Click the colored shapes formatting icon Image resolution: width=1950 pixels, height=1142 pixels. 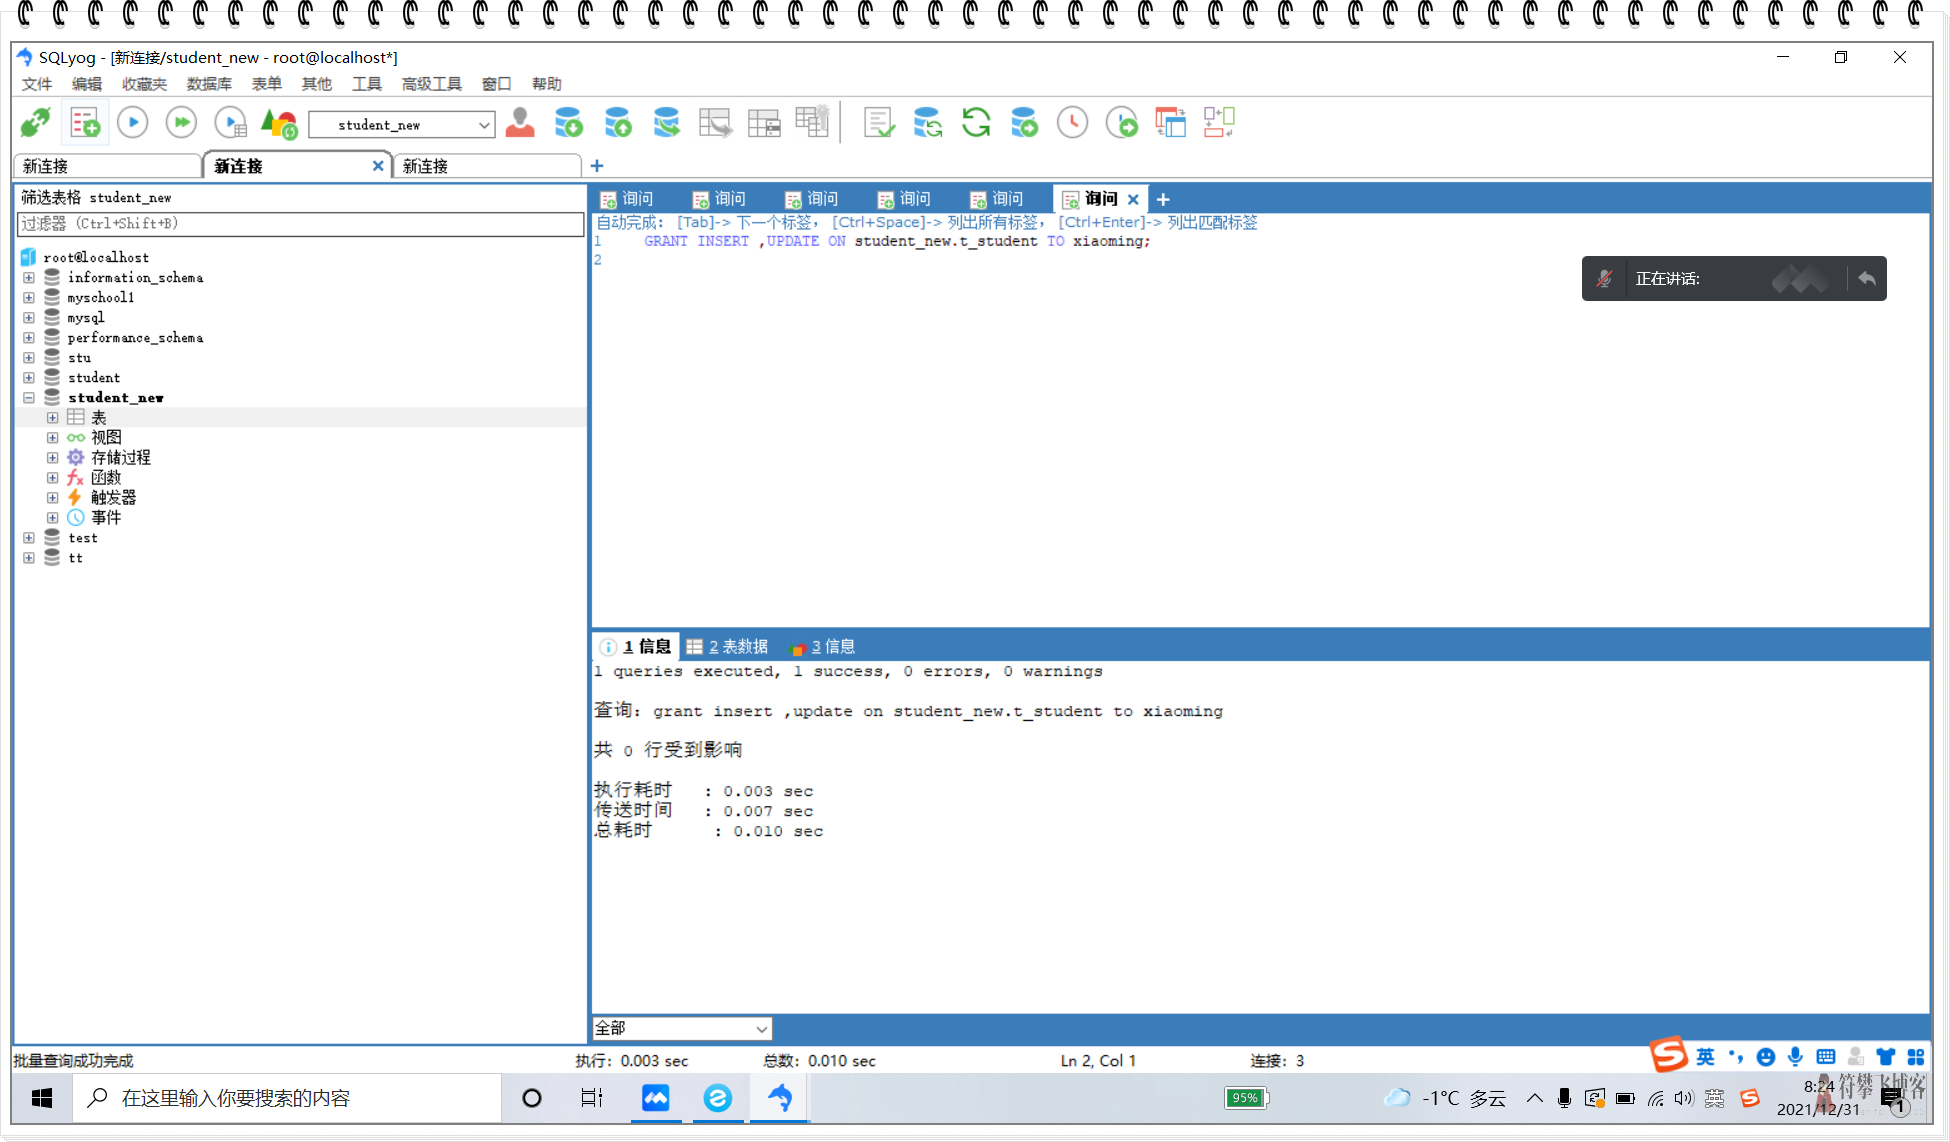tap(279, 123)
